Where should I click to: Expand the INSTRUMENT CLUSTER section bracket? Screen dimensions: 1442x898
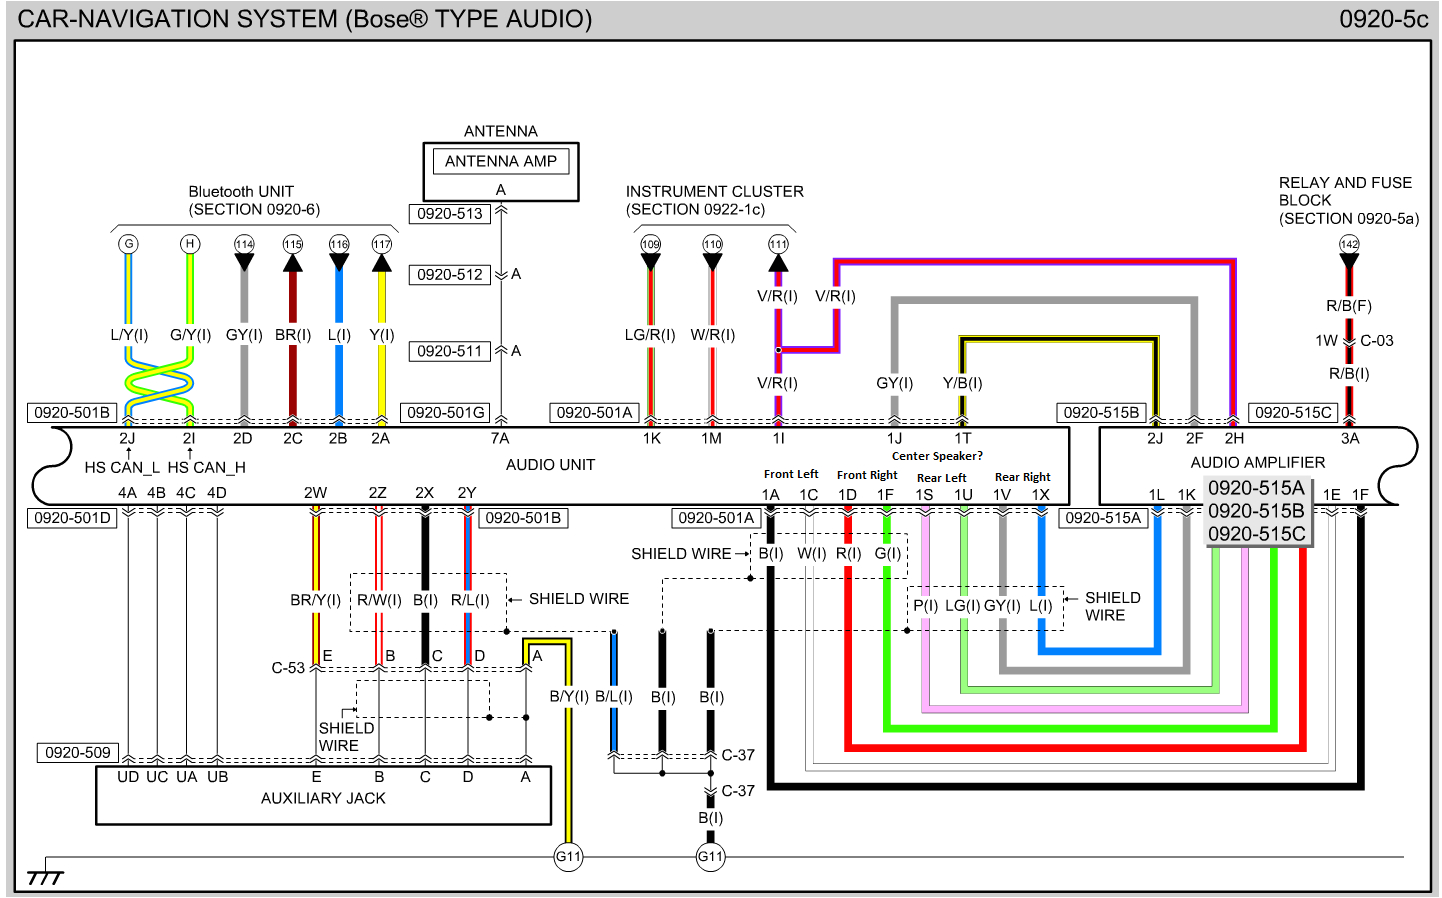(x=713, y=225)
